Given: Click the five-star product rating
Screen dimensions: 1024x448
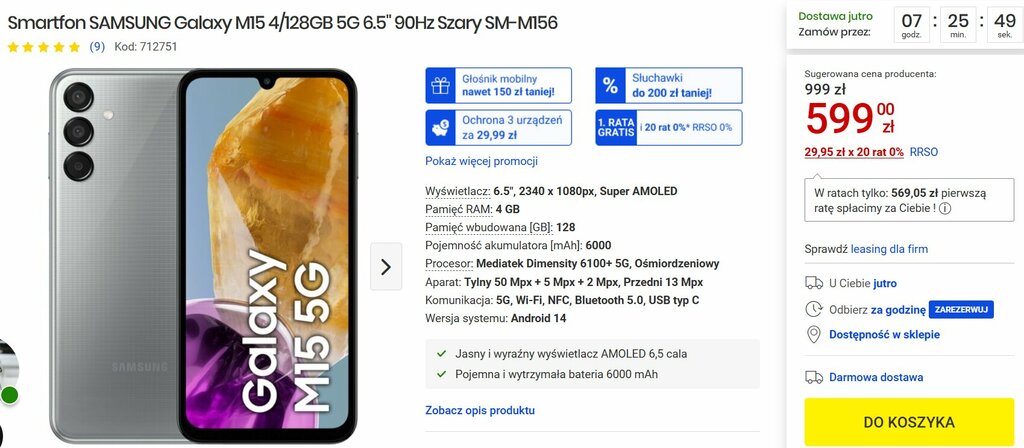Looking at the screenshot, I should (44, 47).
